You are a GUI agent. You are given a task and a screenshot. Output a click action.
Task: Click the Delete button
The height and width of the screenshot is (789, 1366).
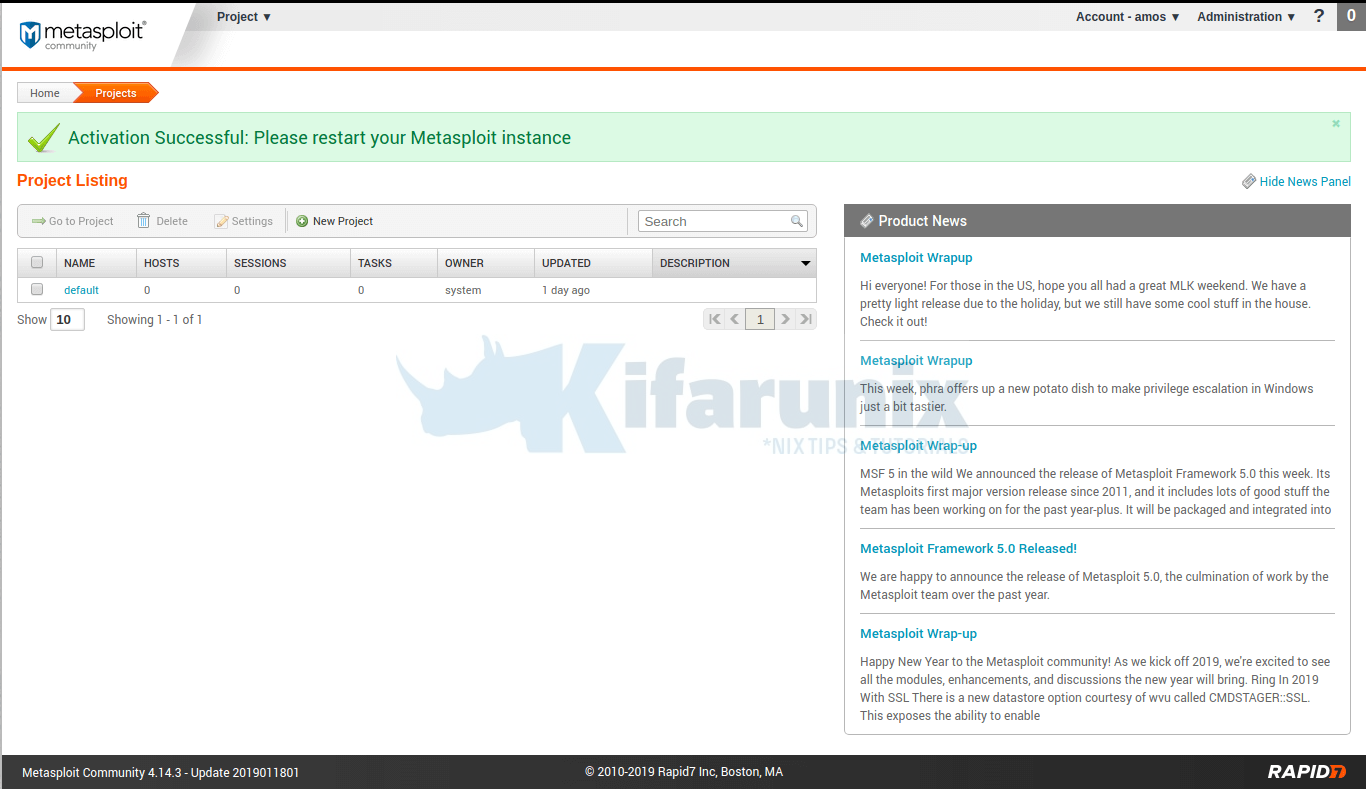click(x=162, y=221)
